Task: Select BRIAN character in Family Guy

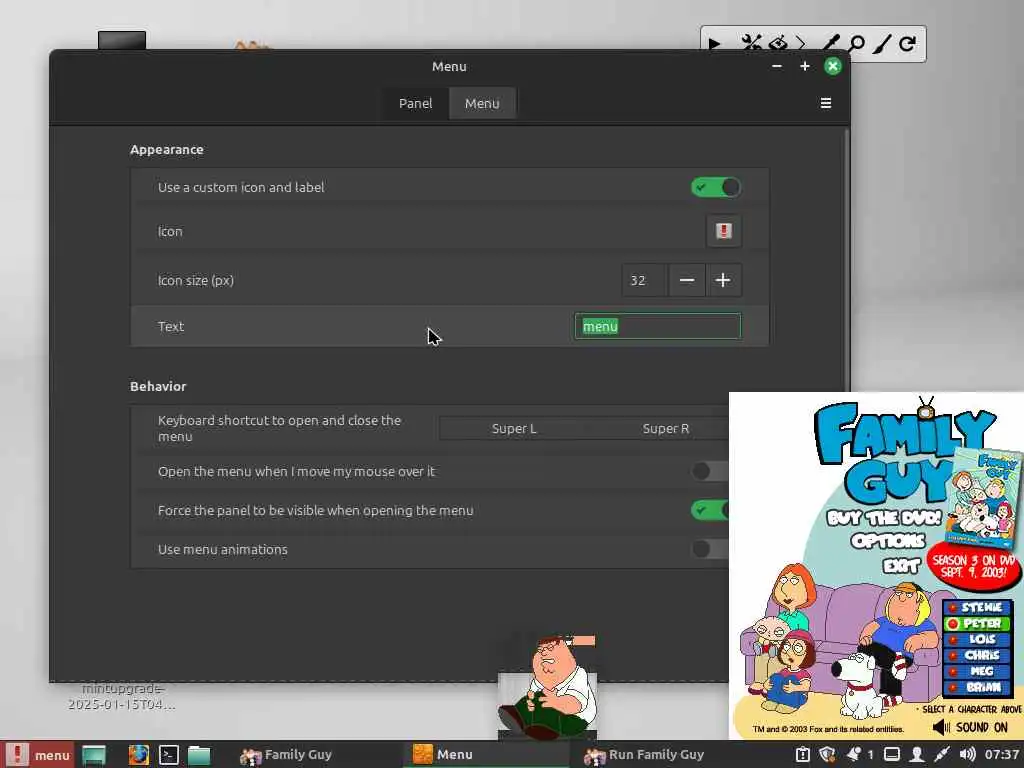Action: tap(977, 687)
